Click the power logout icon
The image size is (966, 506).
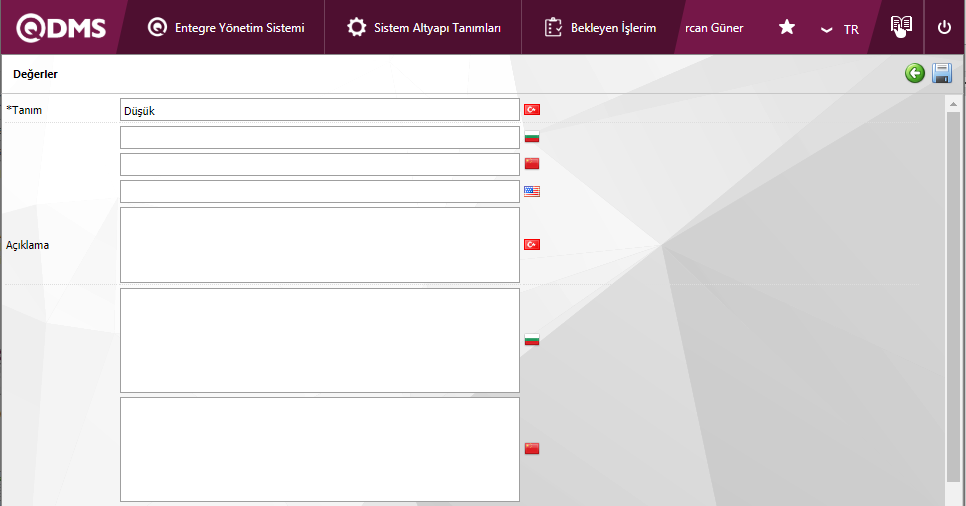(x=944, y=28)
